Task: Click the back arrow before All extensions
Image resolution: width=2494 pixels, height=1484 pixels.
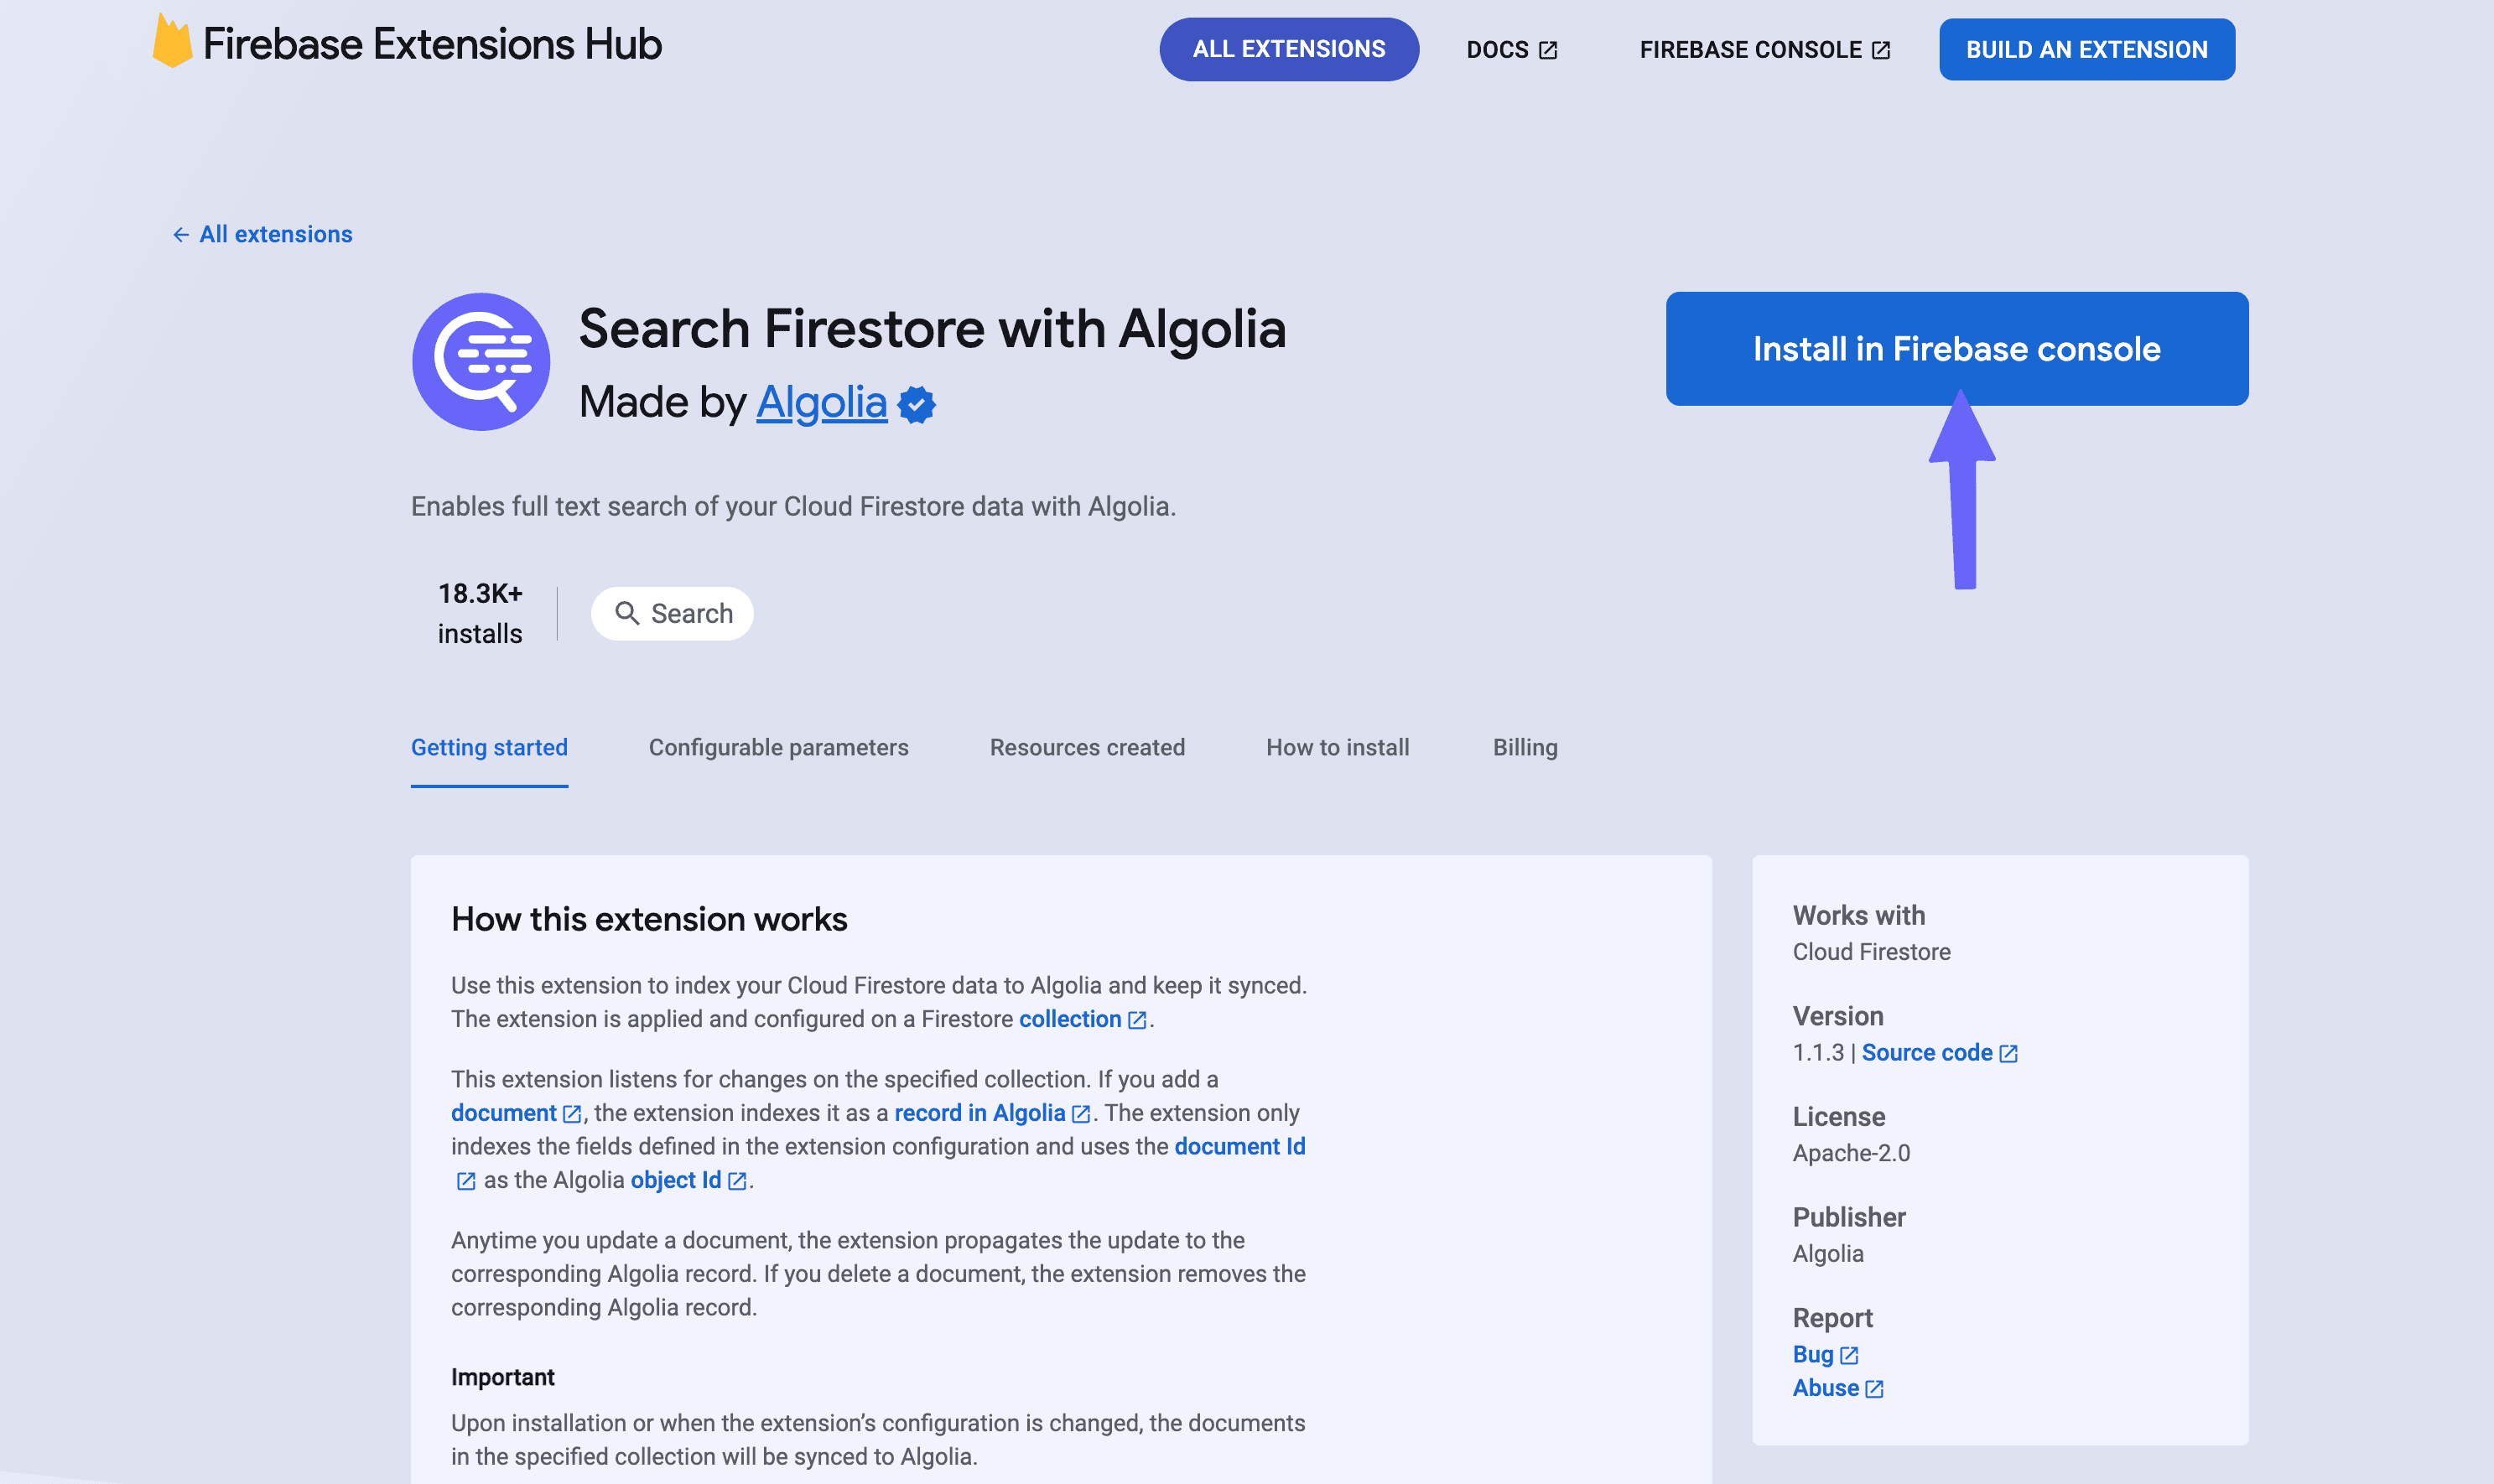Action: (181, 234)
